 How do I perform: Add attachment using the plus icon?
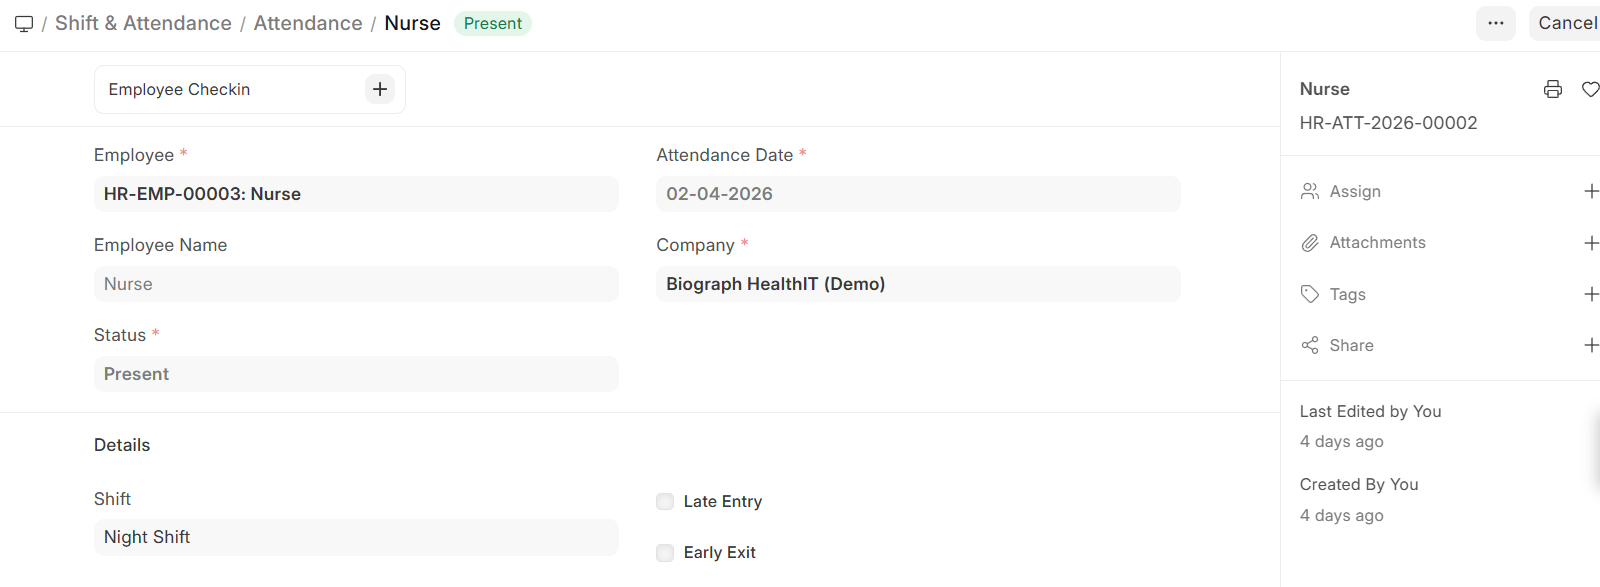click(1591, 243)
